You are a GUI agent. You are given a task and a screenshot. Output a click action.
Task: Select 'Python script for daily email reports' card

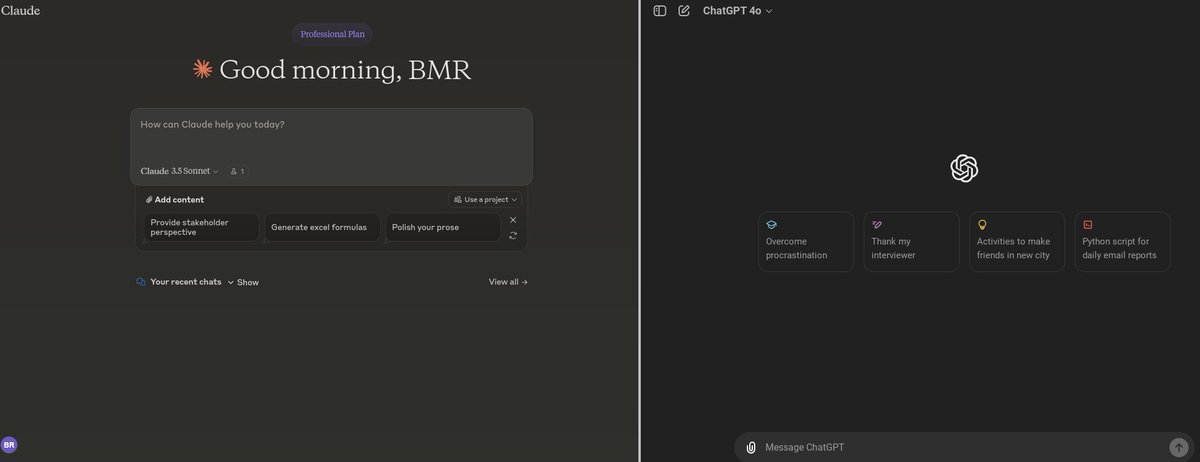point(1122,241)
